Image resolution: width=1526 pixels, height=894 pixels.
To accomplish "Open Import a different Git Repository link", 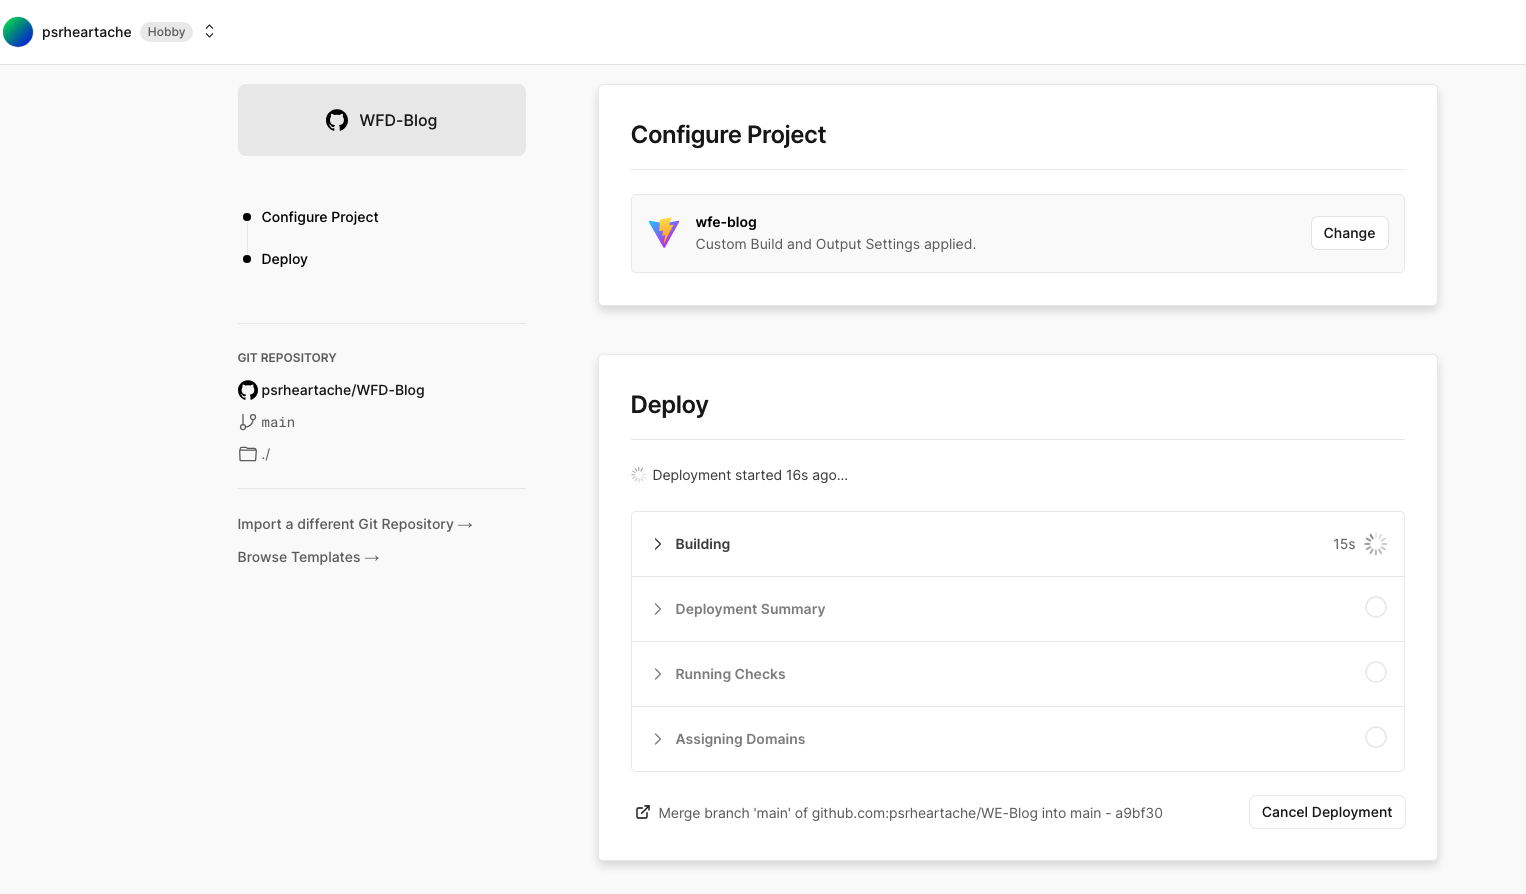I will 355,524.
